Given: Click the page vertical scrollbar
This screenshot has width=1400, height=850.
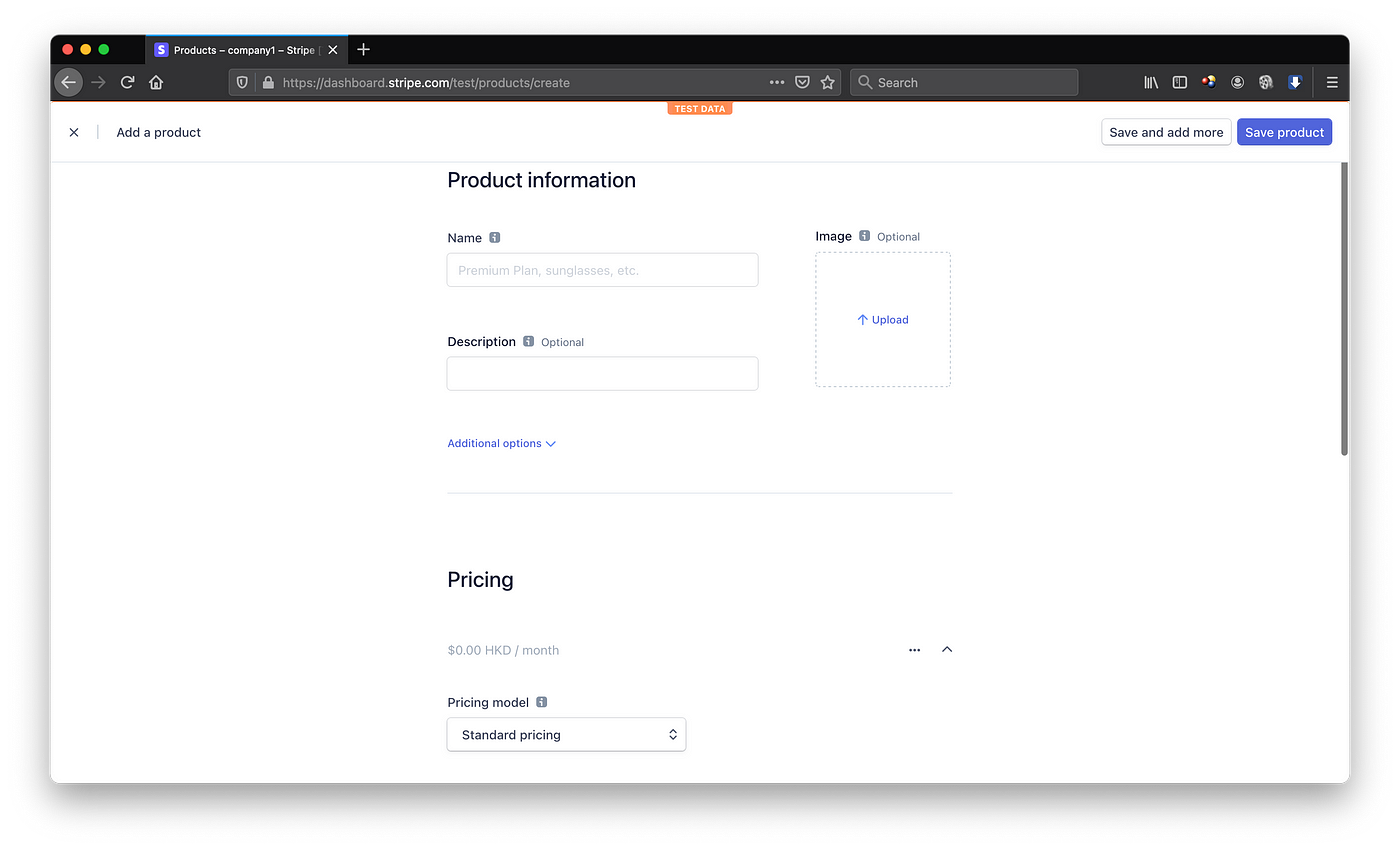Looking at the screenshot, I should (x=1344, y=308).
